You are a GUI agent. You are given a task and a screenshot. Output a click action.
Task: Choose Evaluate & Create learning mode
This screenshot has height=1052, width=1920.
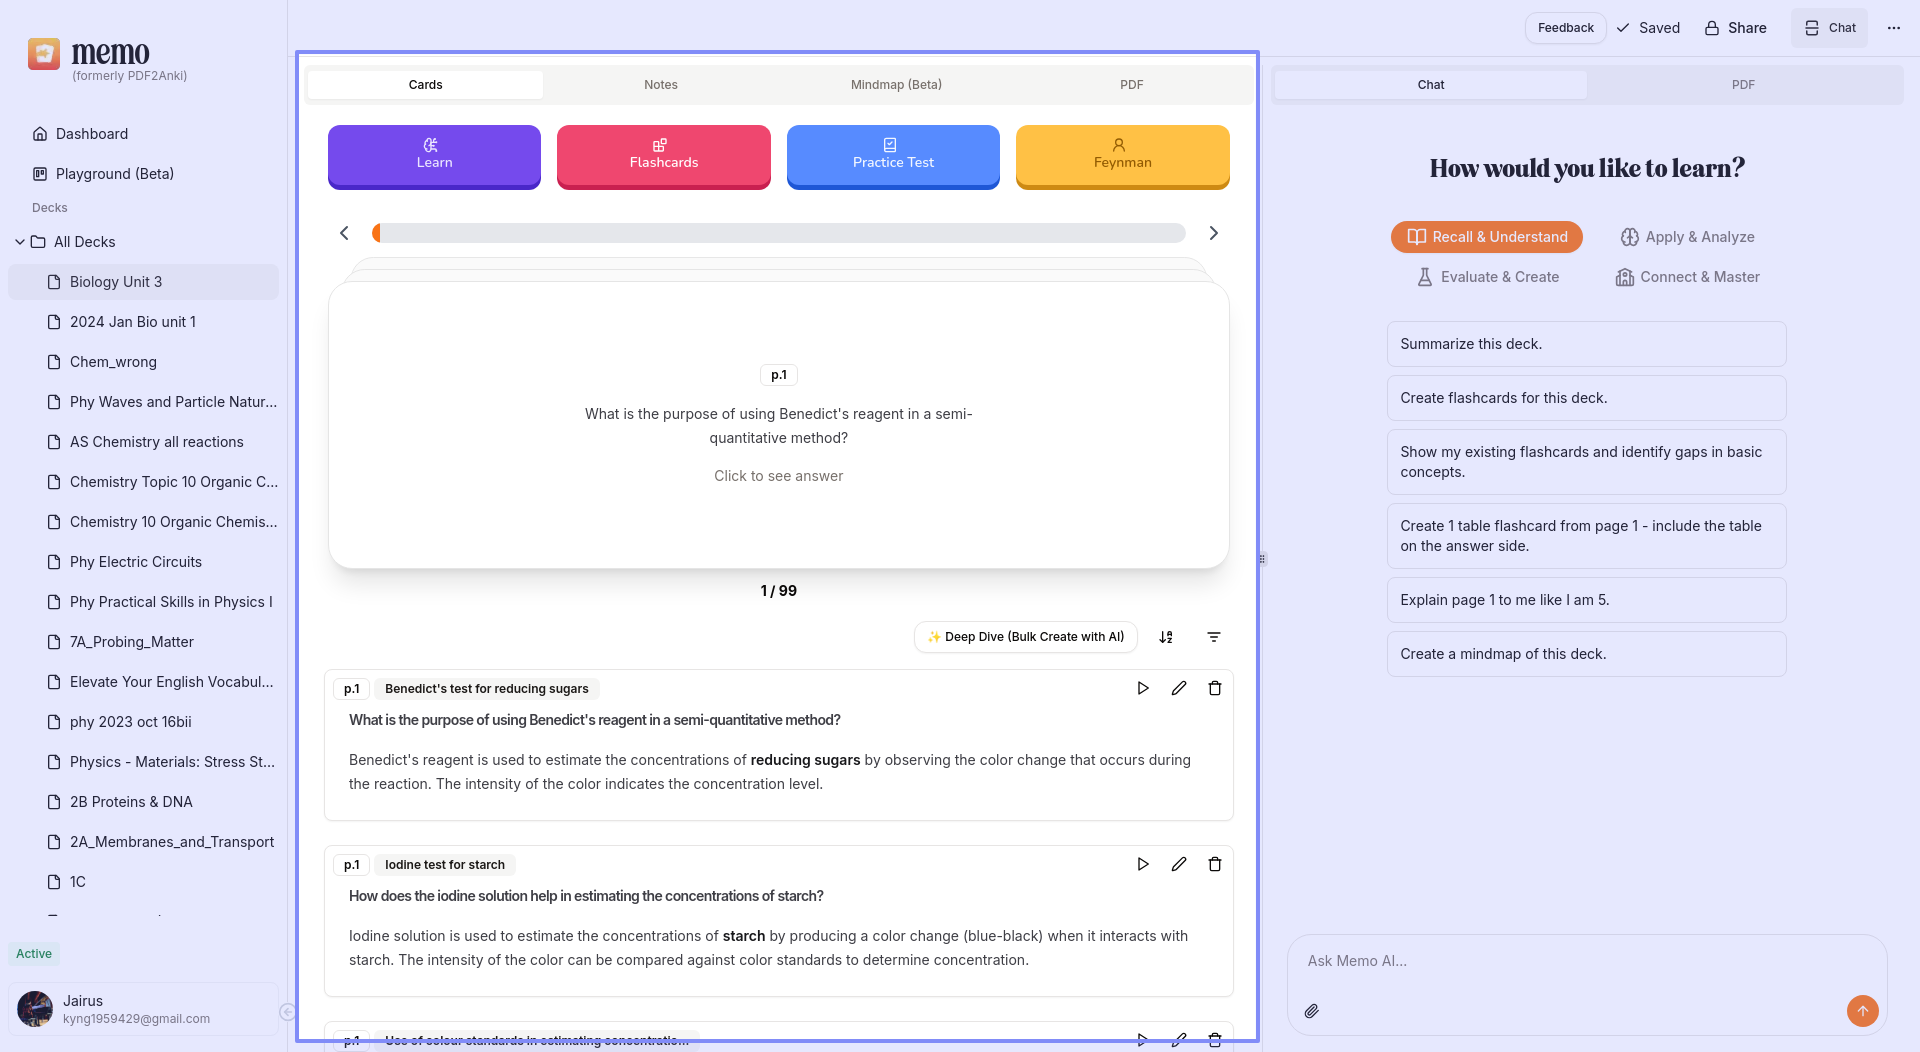(1488, 277)
